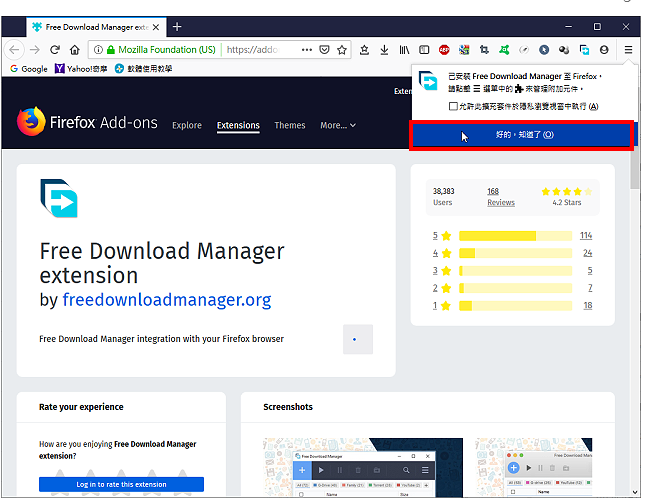Image resolution: width=651 pixels, height=501 pixels.
Task: Open the 18 one-star reviews count
Action: pos(587,305)
